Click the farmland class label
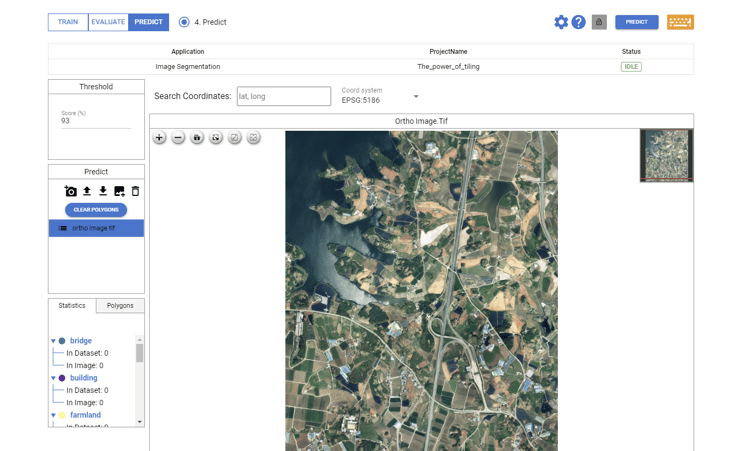The image size is (742, 451). (x=86, y=415)
